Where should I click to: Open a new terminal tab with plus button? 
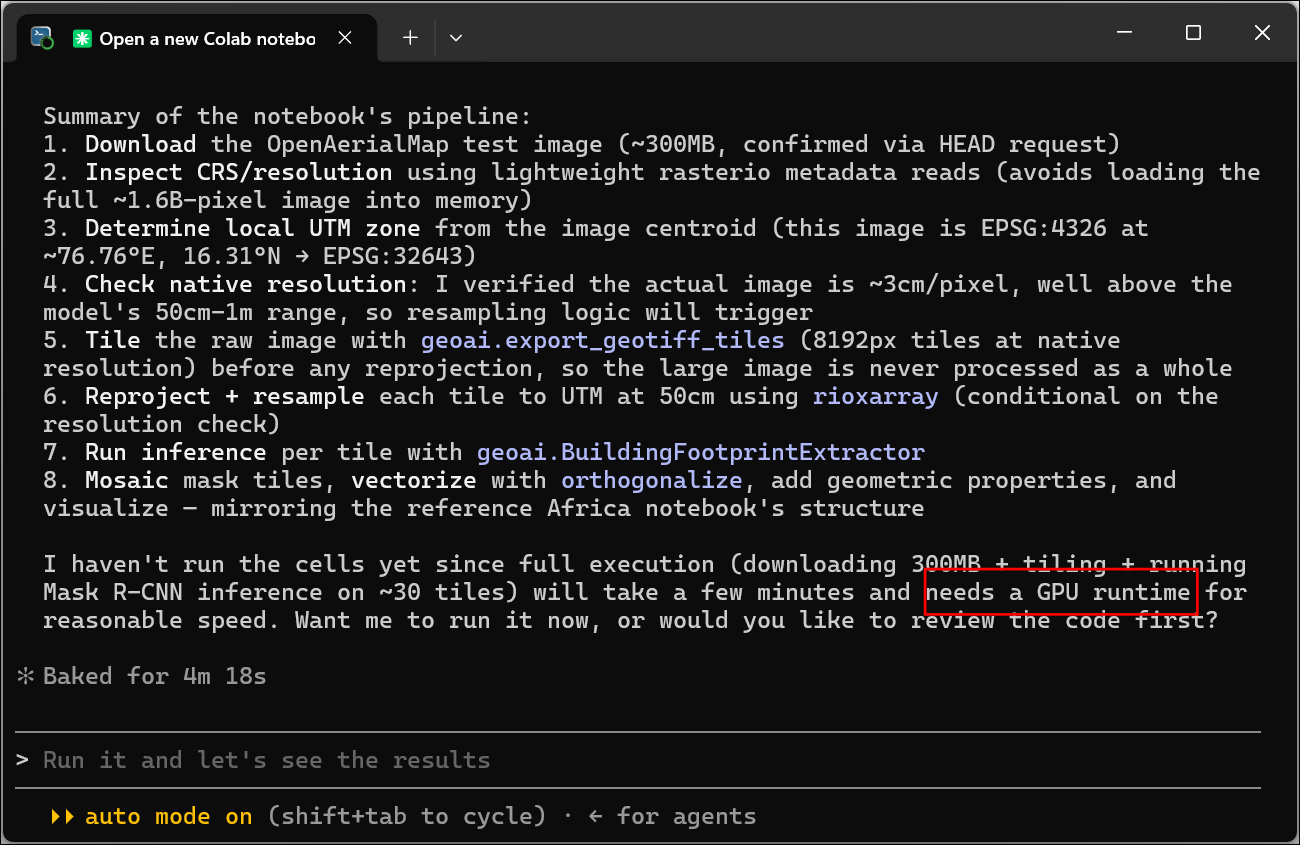pyautogui.click(x=410, y=38)
